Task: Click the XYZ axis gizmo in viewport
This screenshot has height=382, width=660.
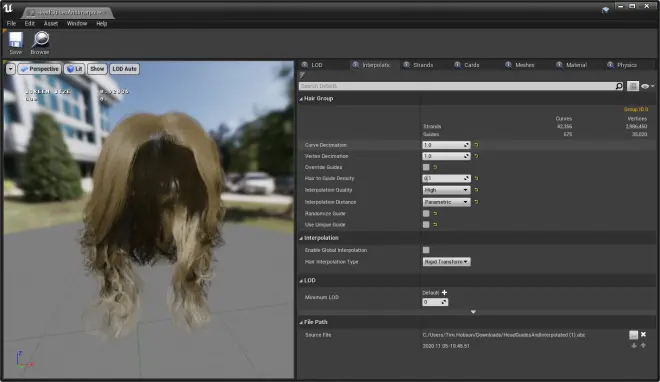Action: click(23, 360)
